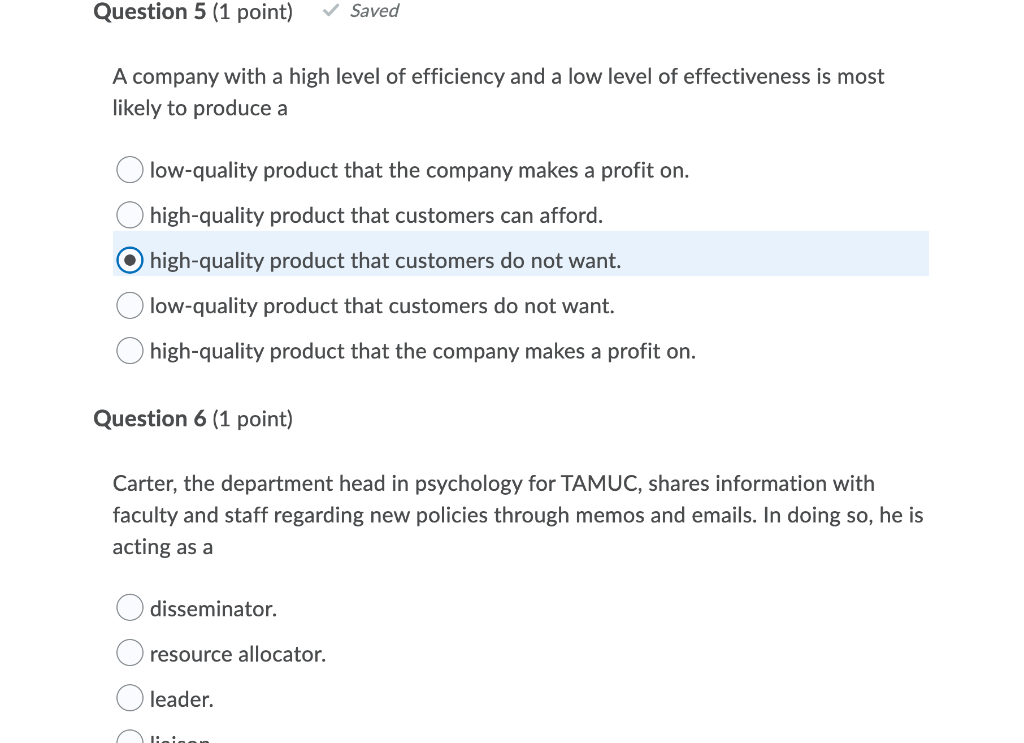Screen dimensions: 1024x743
Task: Click the "disseminator." answer text label
Action: pyautogui.click(x=213, y=608)
